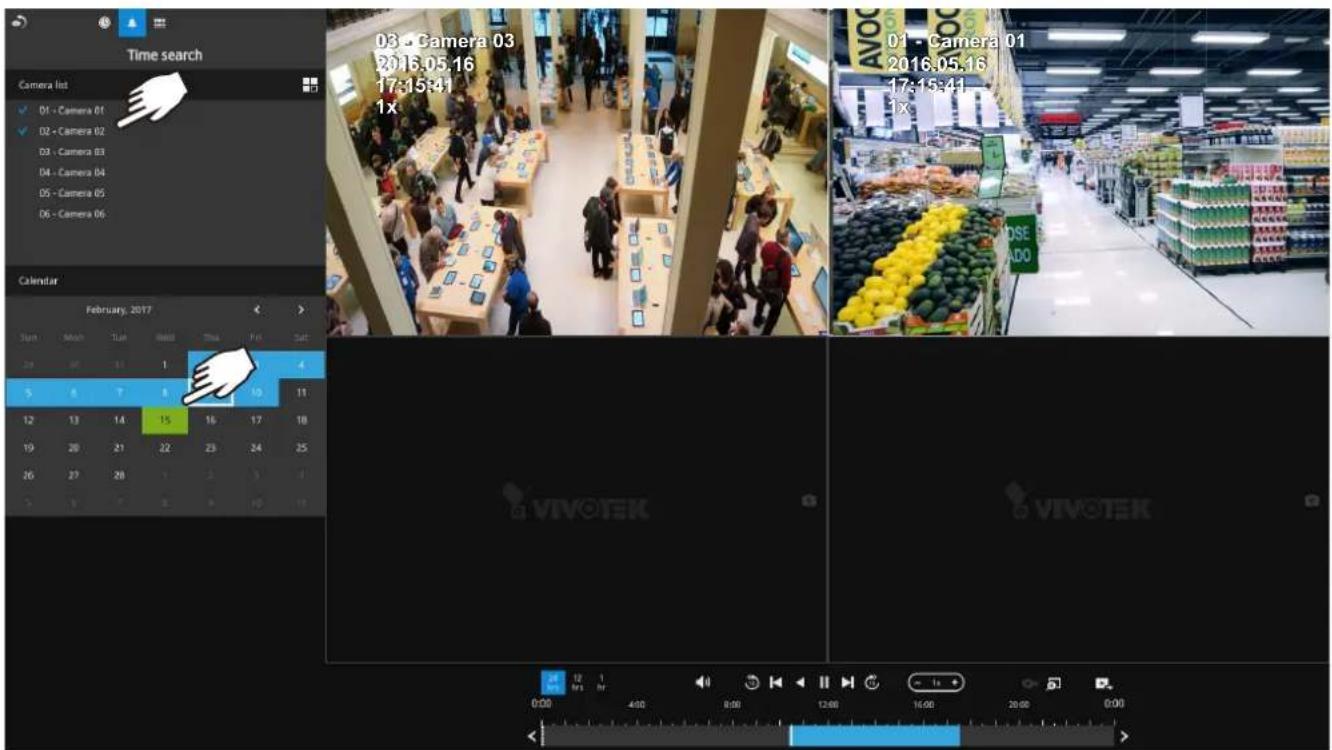Select February 24 in the calendar

[256, 448]
